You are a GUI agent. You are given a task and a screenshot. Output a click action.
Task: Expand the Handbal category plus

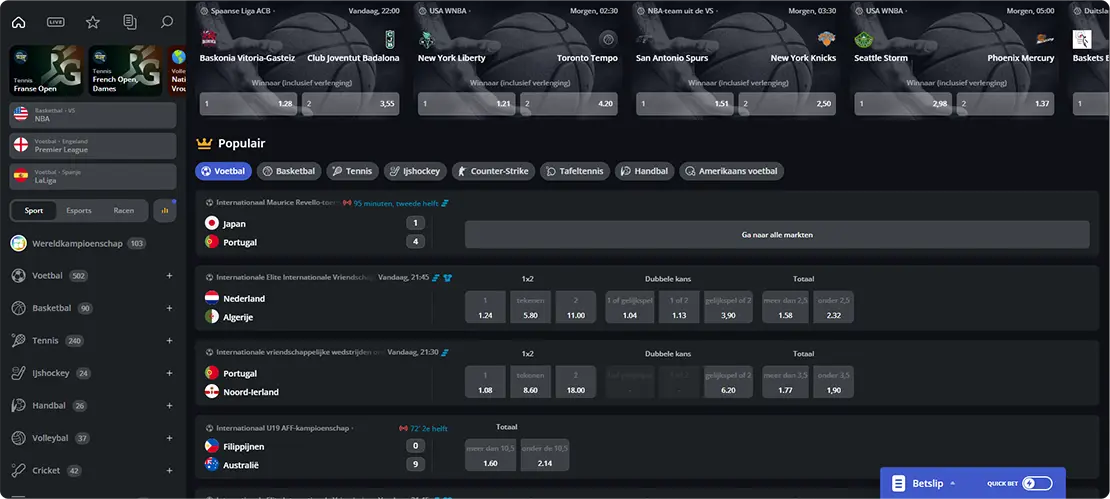click(169, 406)
